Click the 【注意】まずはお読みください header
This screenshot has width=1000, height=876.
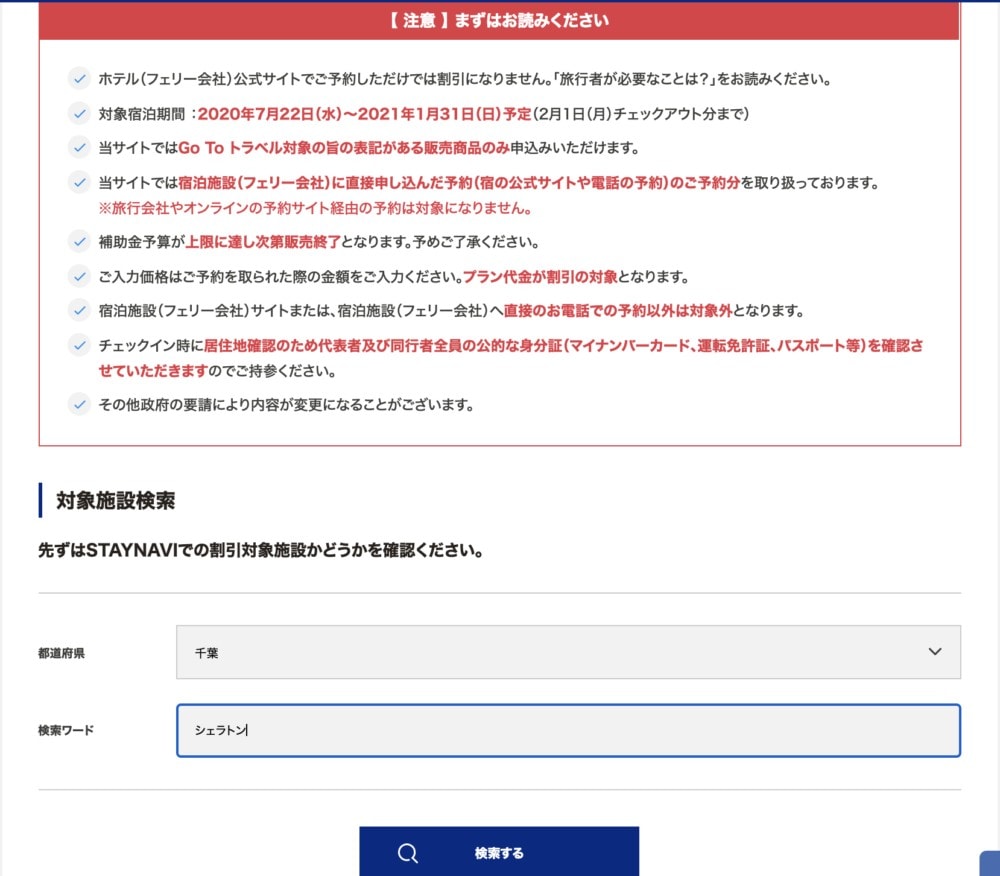(499, 20)
